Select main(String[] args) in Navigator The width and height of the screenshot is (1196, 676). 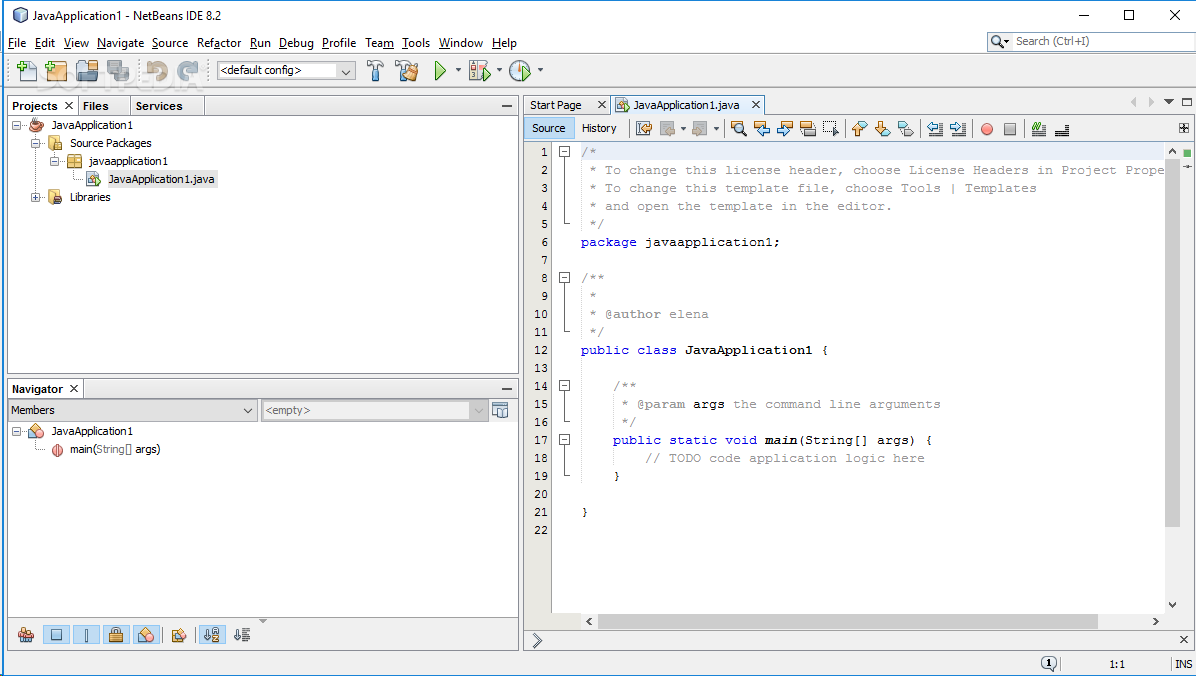point(115,449)
